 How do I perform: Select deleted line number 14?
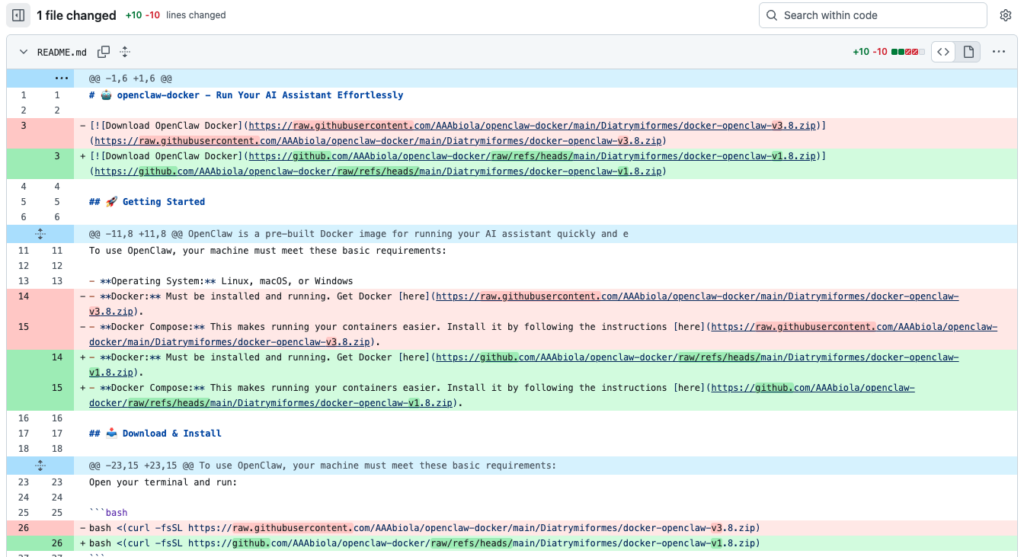tap(23, 297)
